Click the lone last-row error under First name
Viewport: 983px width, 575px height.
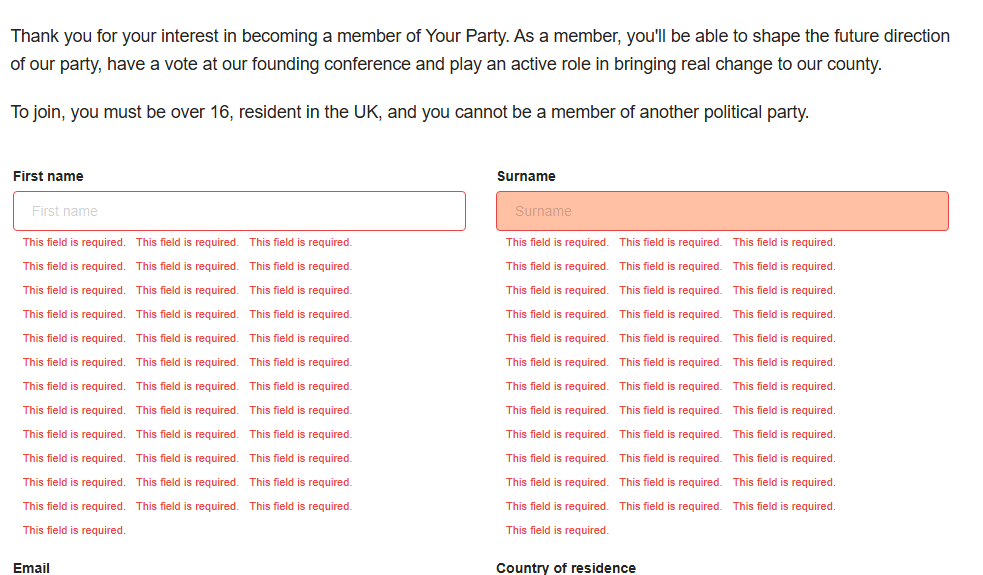(74, 530)
